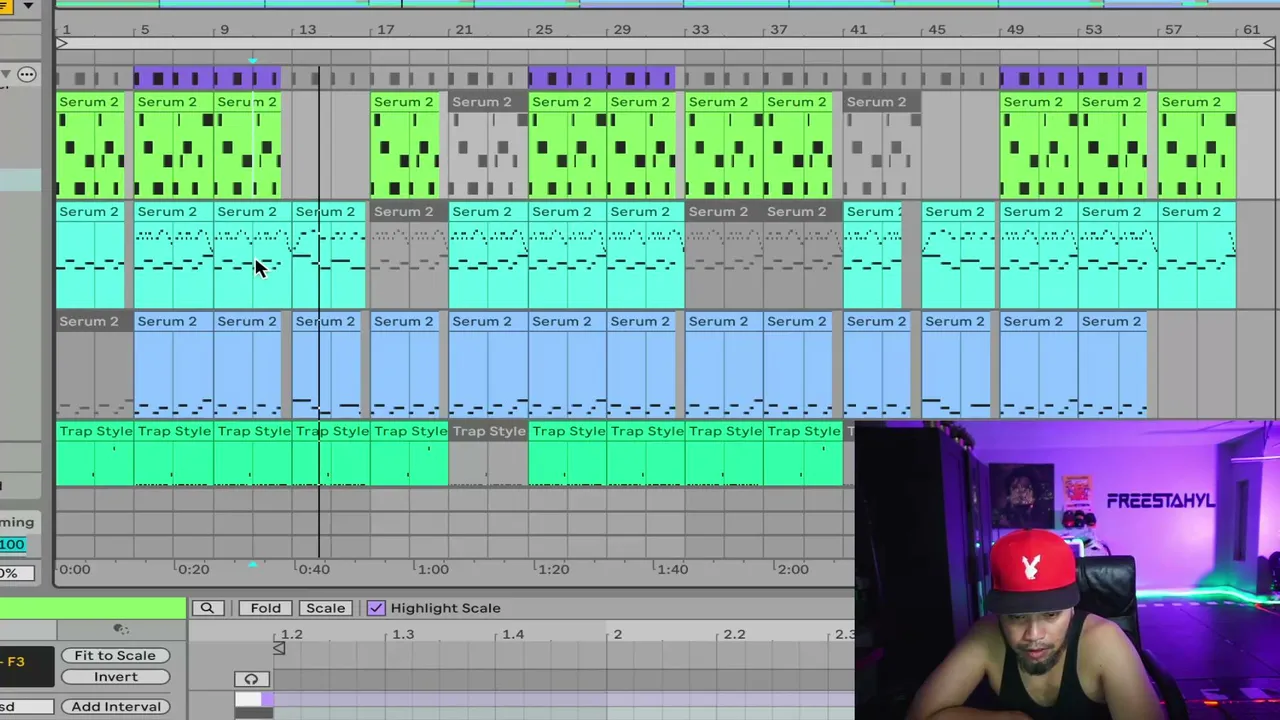Select the purple drum clip spanning bars 25 to 32
1280x720 pixels.
click(601, 77)
